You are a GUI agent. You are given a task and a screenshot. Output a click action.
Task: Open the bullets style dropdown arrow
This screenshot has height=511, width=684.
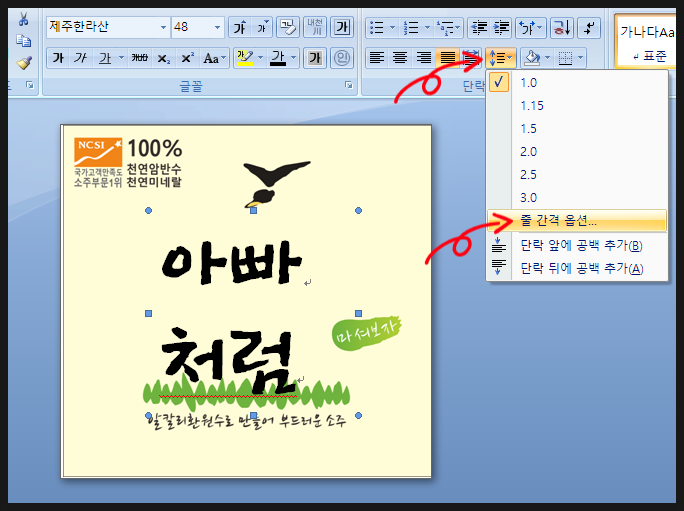click(x=392, y=28)
